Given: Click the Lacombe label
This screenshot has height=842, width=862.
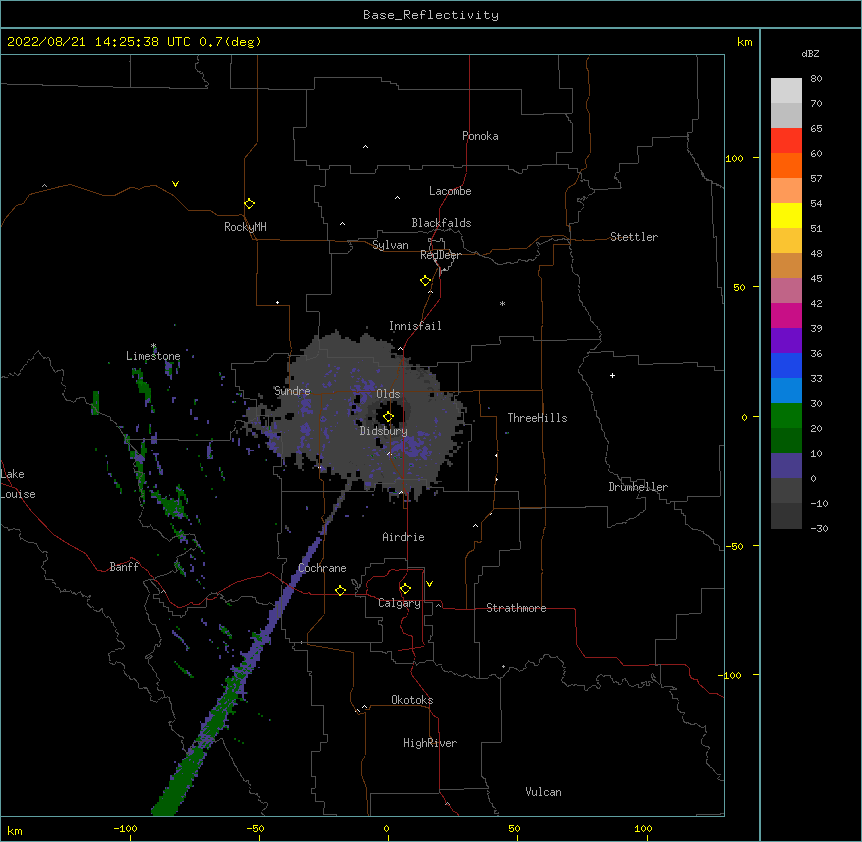Looking at the screenshot, I should [450, 191].
